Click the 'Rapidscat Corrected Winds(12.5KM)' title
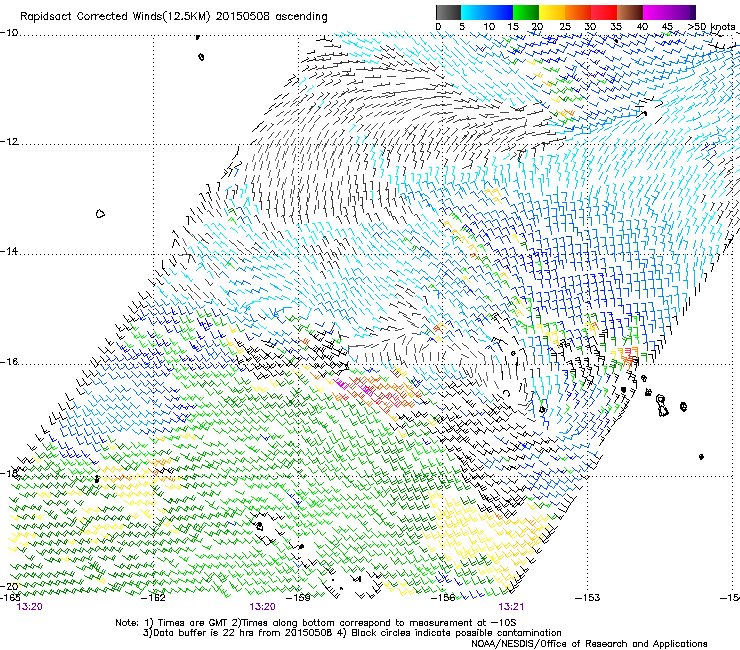Image resolution: width=740 pixels, height=650 pixels. [115, 17]
